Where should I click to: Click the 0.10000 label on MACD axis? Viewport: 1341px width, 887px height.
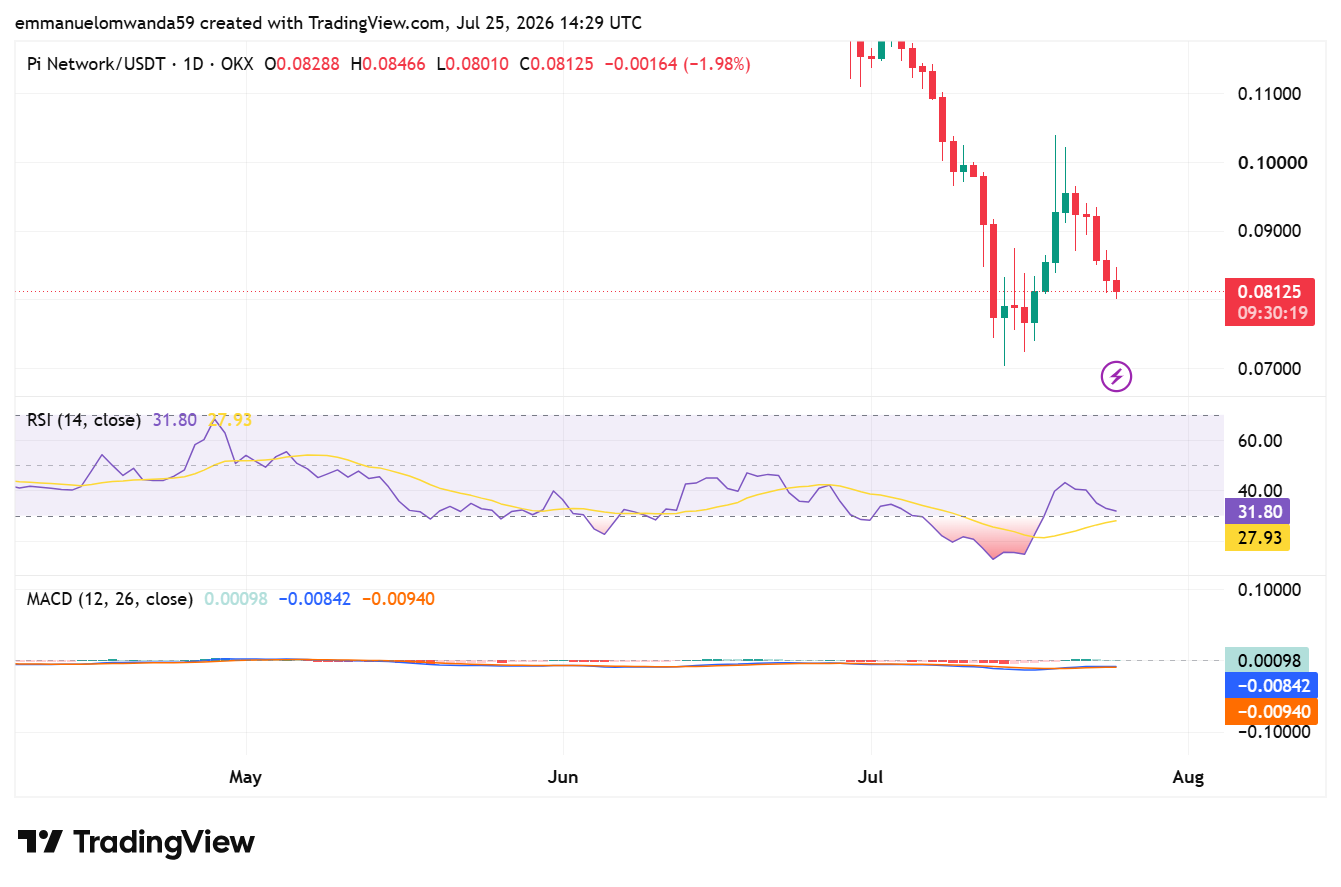pyautogui.click(x=1267, y=589)
